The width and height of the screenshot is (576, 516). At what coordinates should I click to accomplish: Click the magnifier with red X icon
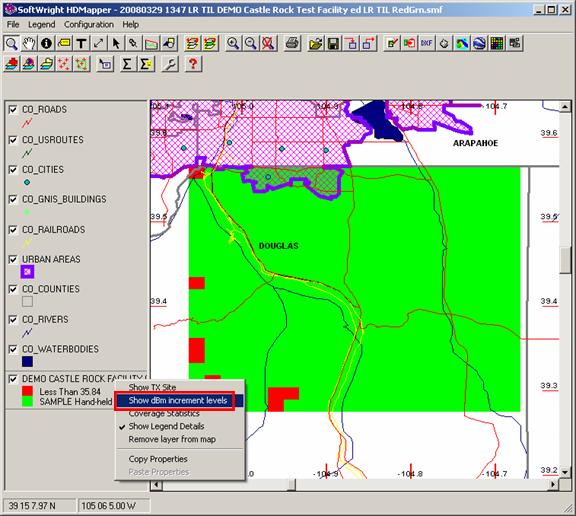coord(268,43)
